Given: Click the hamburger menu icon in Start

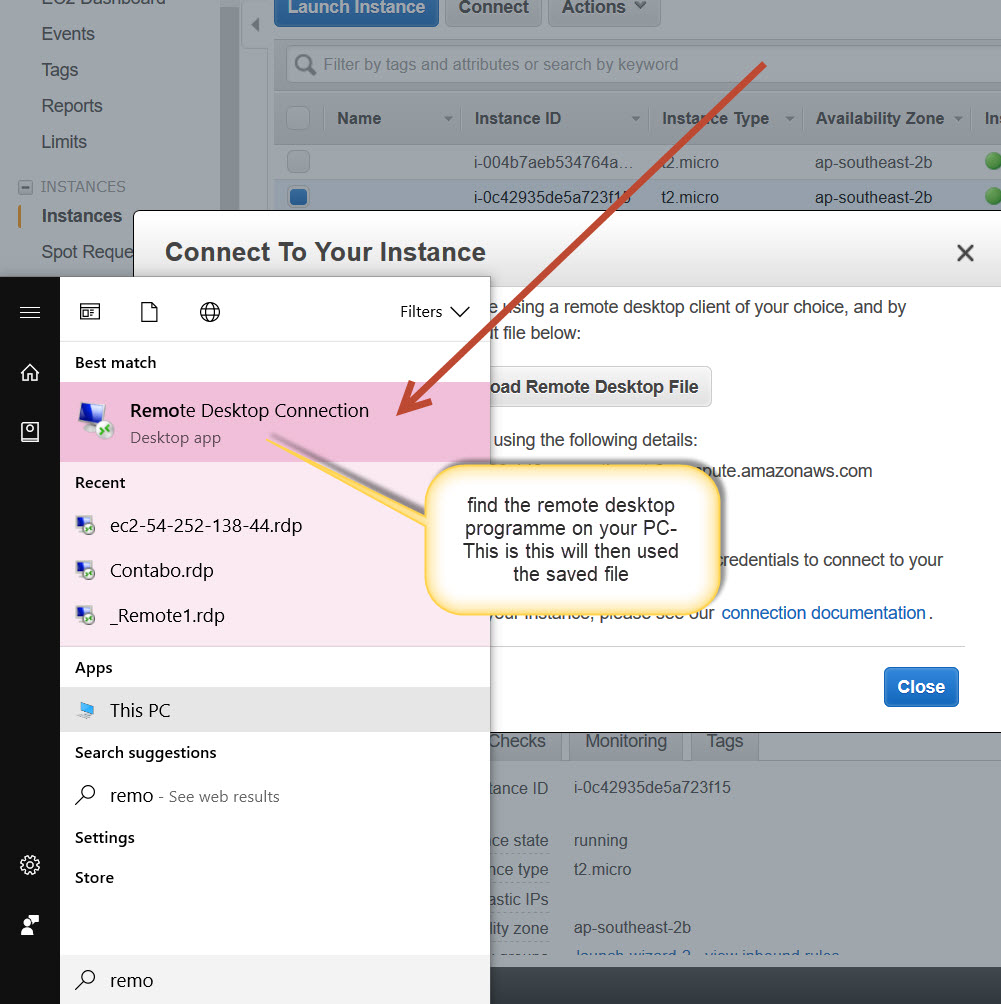Looking at the screenshot, I should pyautogui.click(x=30, y=313).
